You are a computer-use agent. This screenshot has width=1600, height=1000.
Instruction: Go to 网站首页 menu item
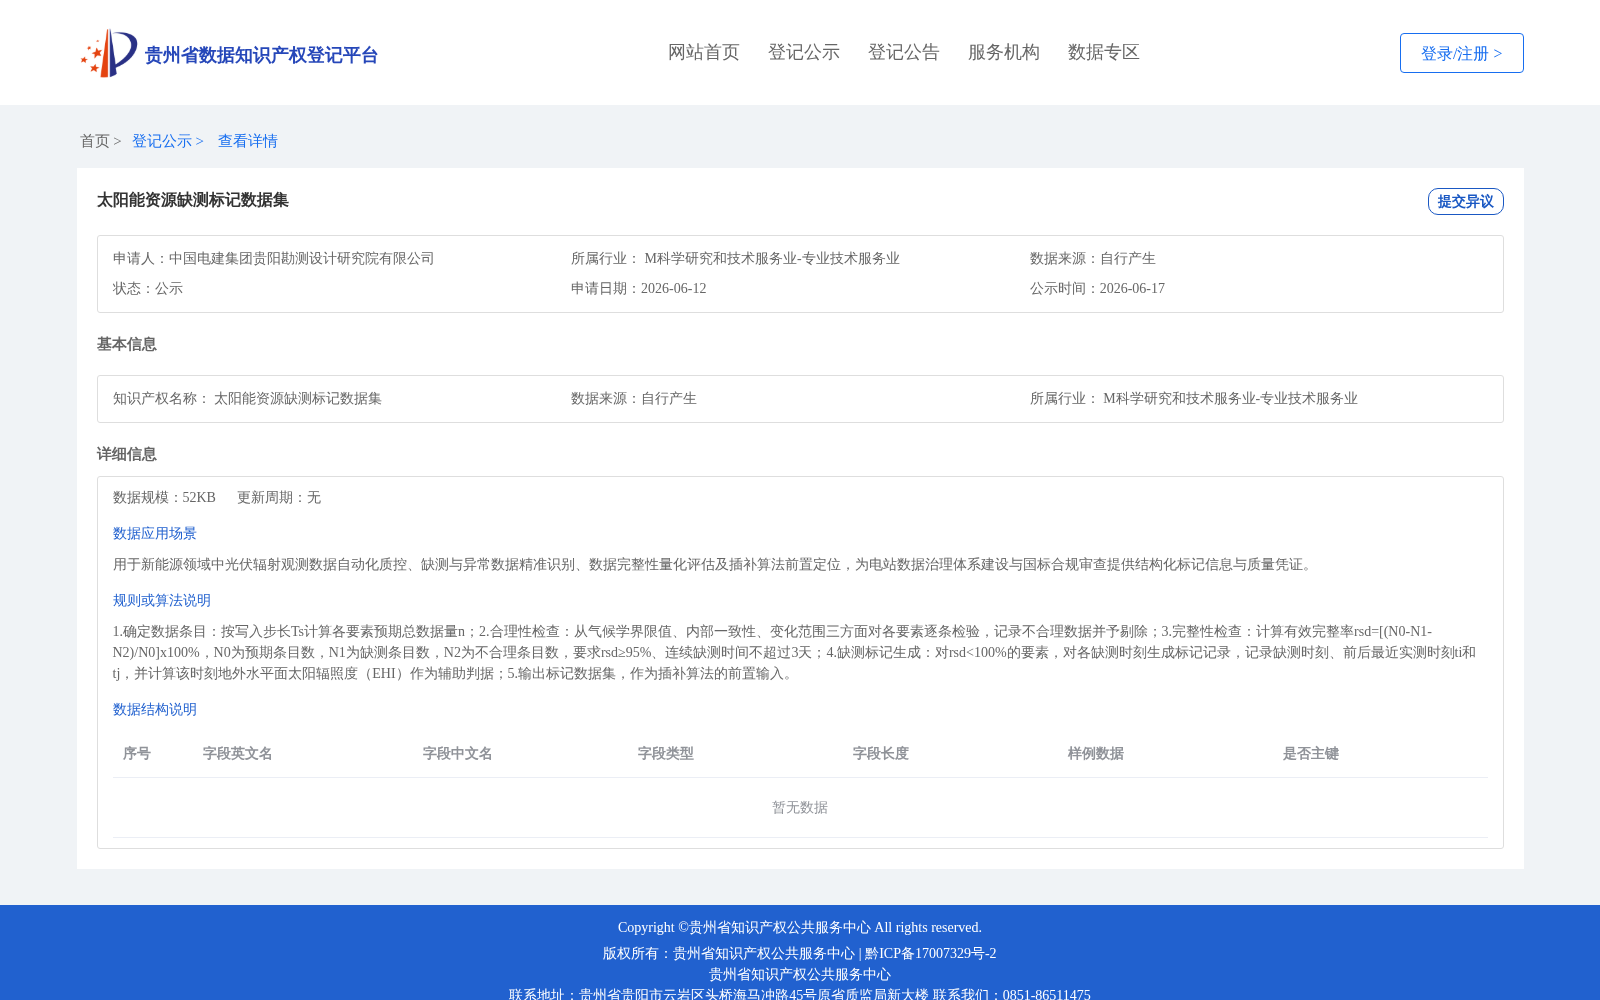704,52
